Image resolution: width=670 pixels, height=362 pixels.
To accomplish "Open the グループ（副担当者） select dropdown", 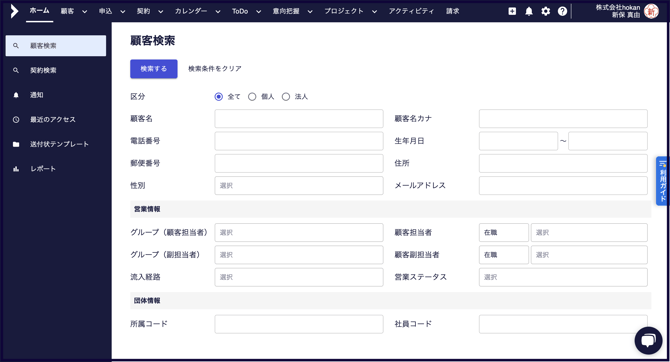I will (299, 255).
